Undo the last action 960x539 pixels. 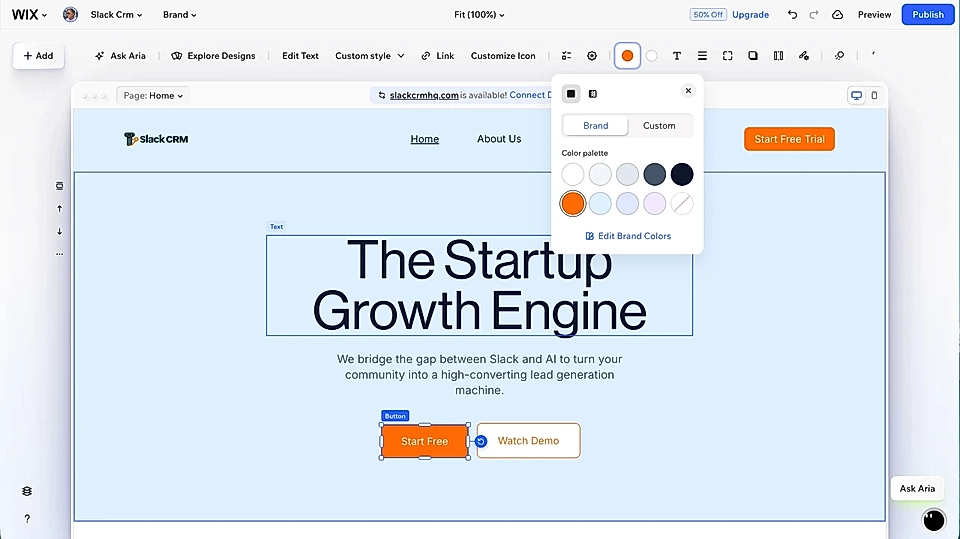(x=792, y=14)
